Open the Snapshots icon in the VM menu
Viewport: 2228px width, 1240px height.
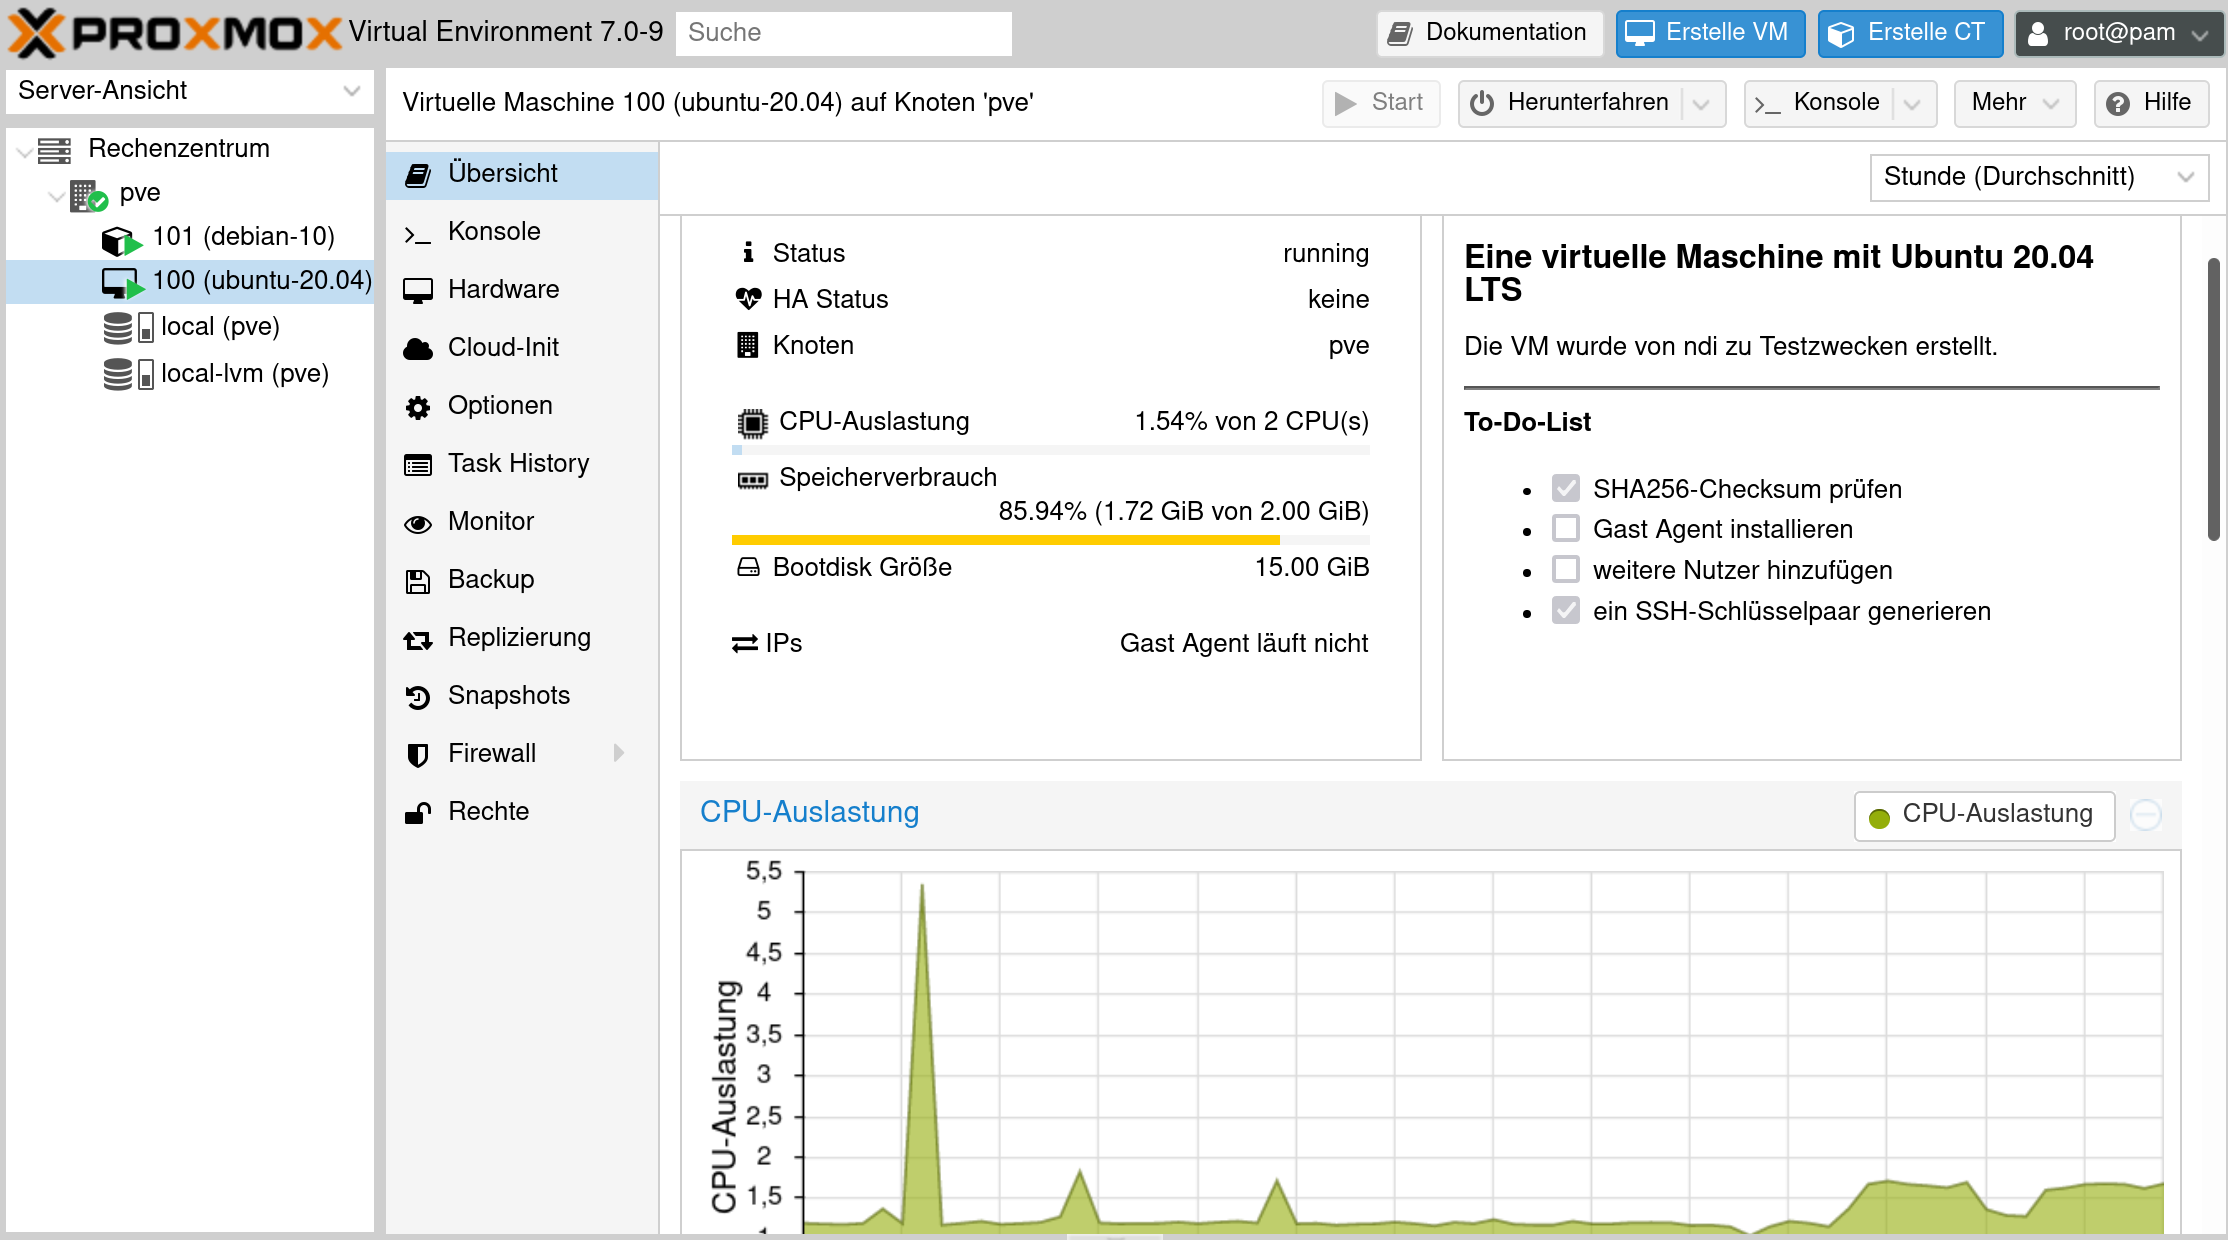[417, 697]
